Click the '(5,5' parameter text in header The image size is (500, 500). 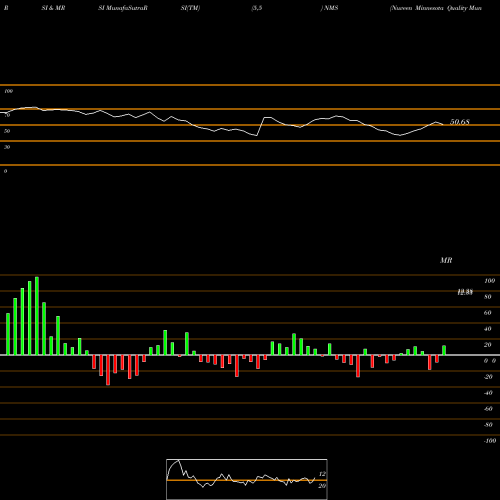click(x=257, y=8)
